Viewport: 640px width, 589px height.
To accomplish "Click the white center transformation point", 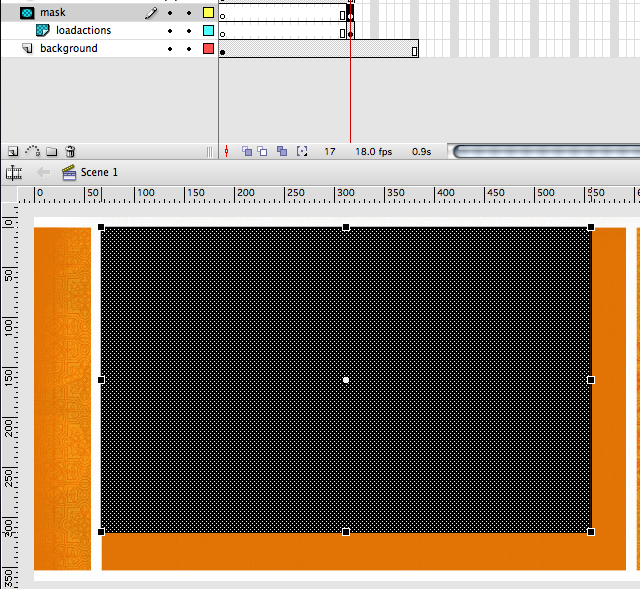I will pyautogui.click(x=346, y=380).
